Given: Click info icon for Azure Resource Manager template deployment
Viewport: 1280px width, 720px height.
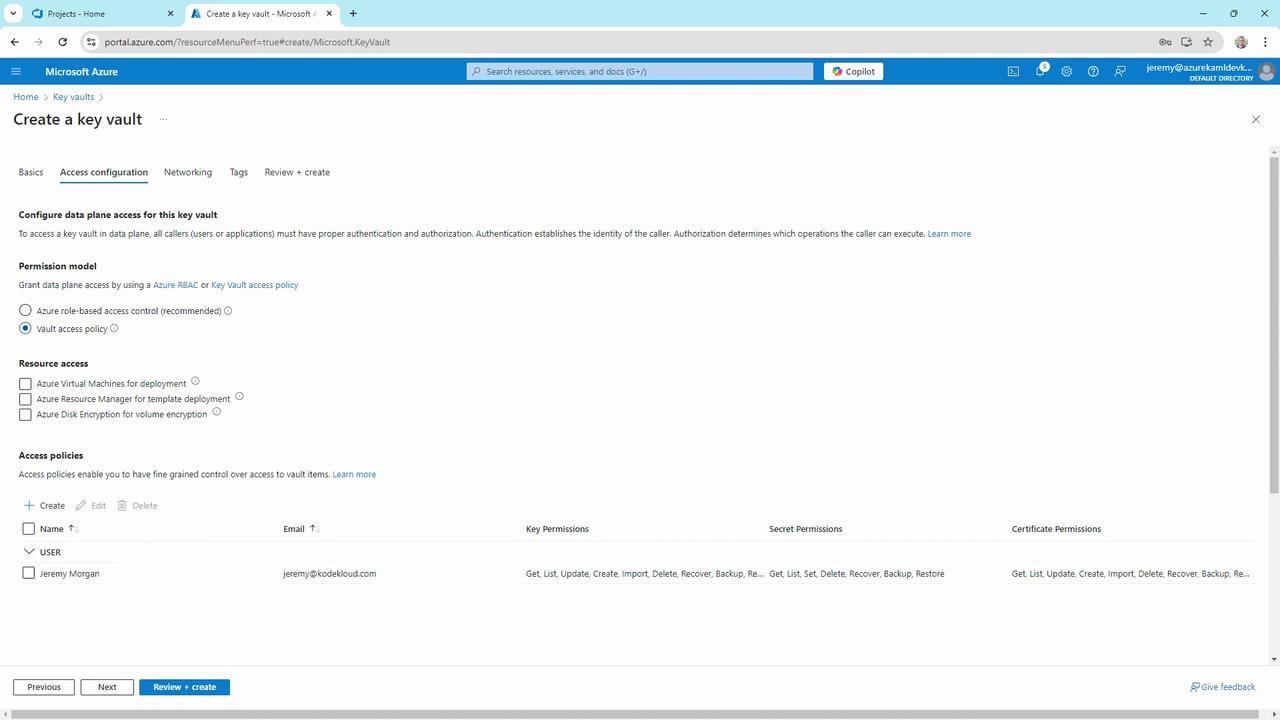Looking at the screenshot, I should [x=239, y=396].
